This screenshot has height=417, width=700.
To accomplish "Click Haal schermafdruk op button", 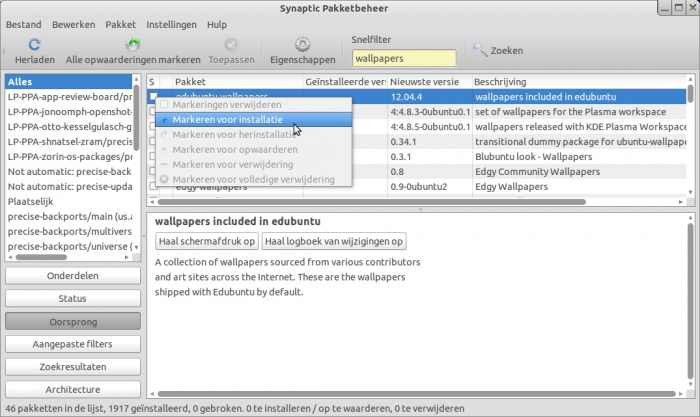I will [x=207, y=241].
